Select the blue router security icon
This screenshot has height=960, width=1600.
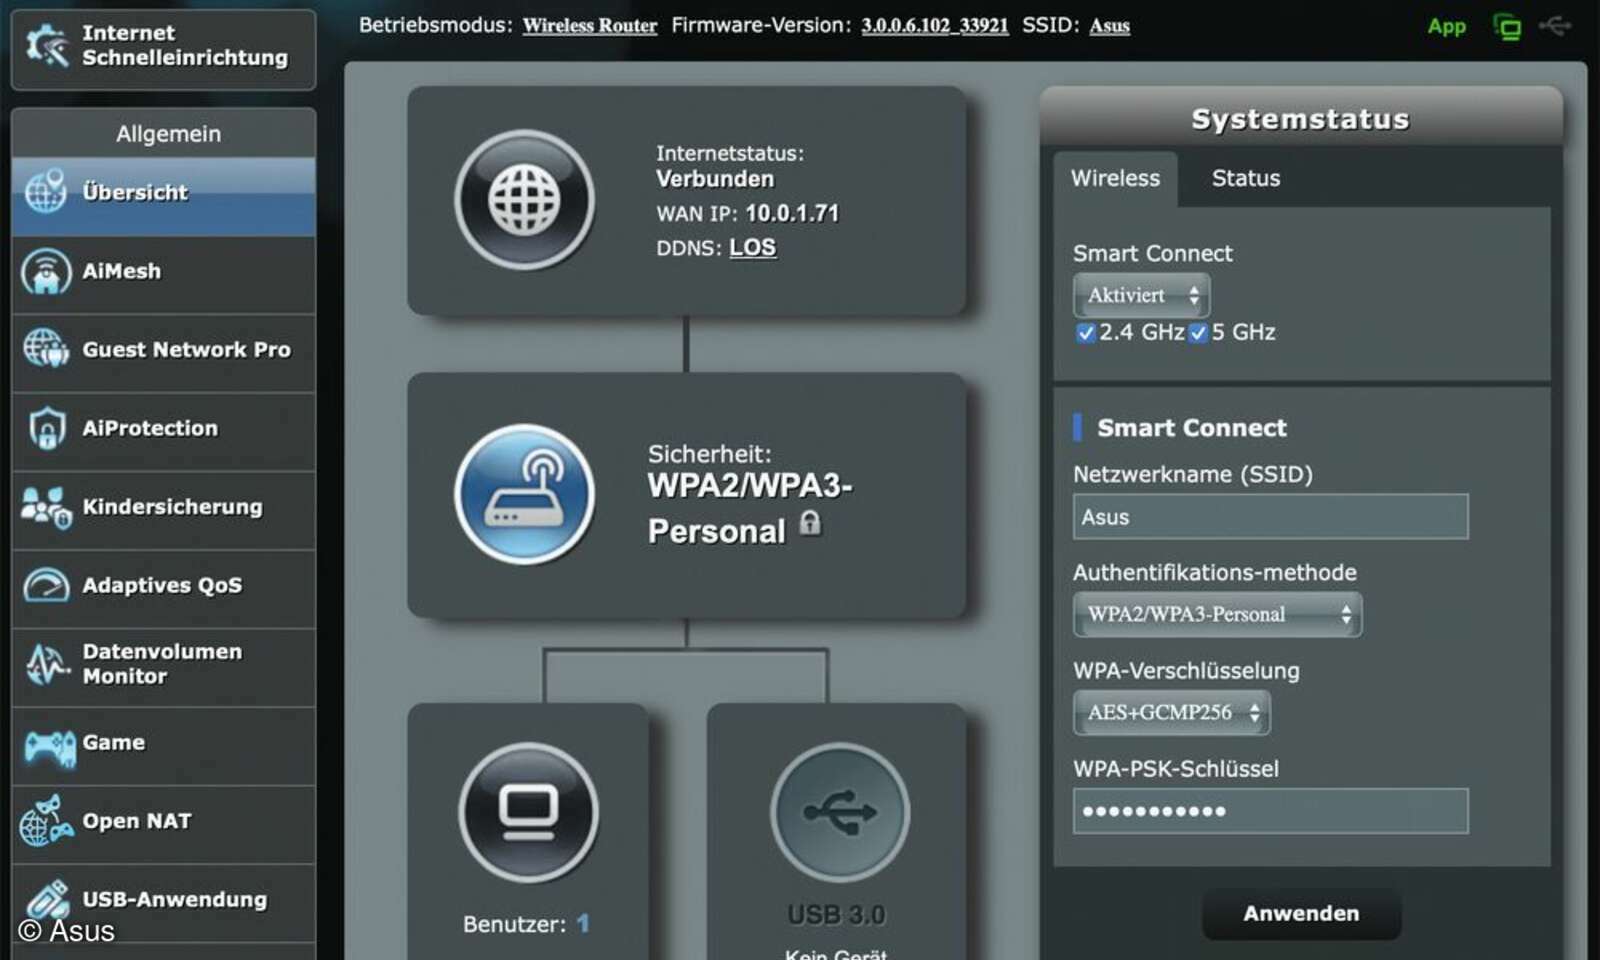(524, 494)
